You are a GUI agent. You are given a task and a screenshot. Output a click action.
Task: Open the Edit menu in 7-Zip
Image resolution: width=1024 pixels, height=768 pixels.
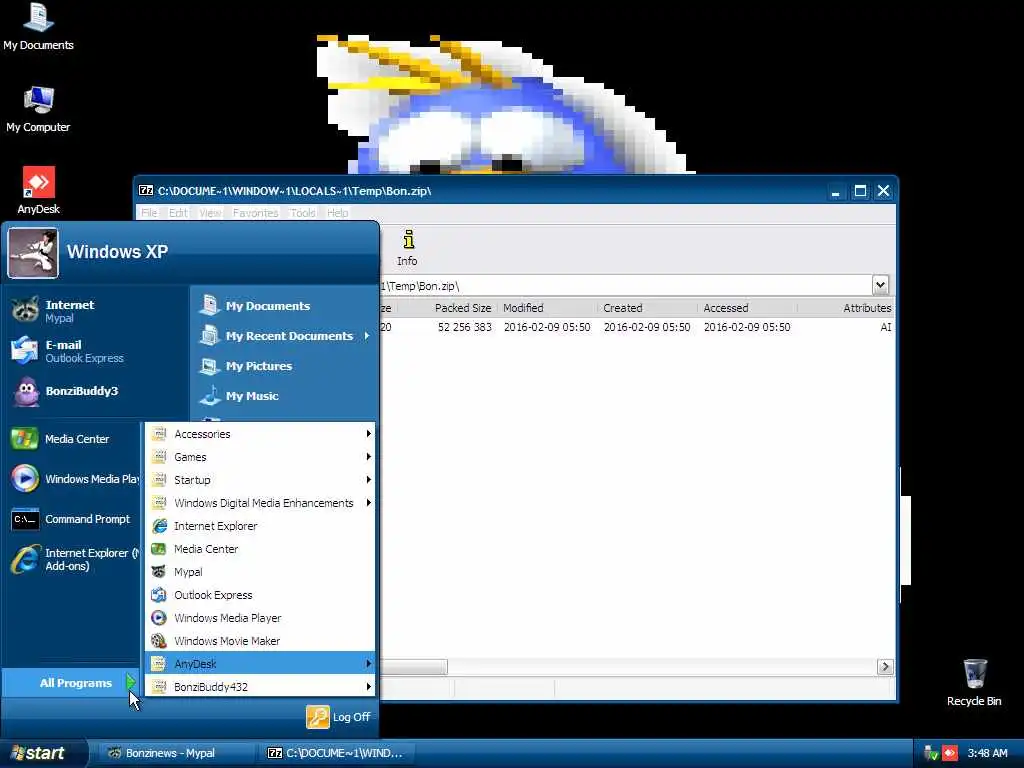pos(178,213)
